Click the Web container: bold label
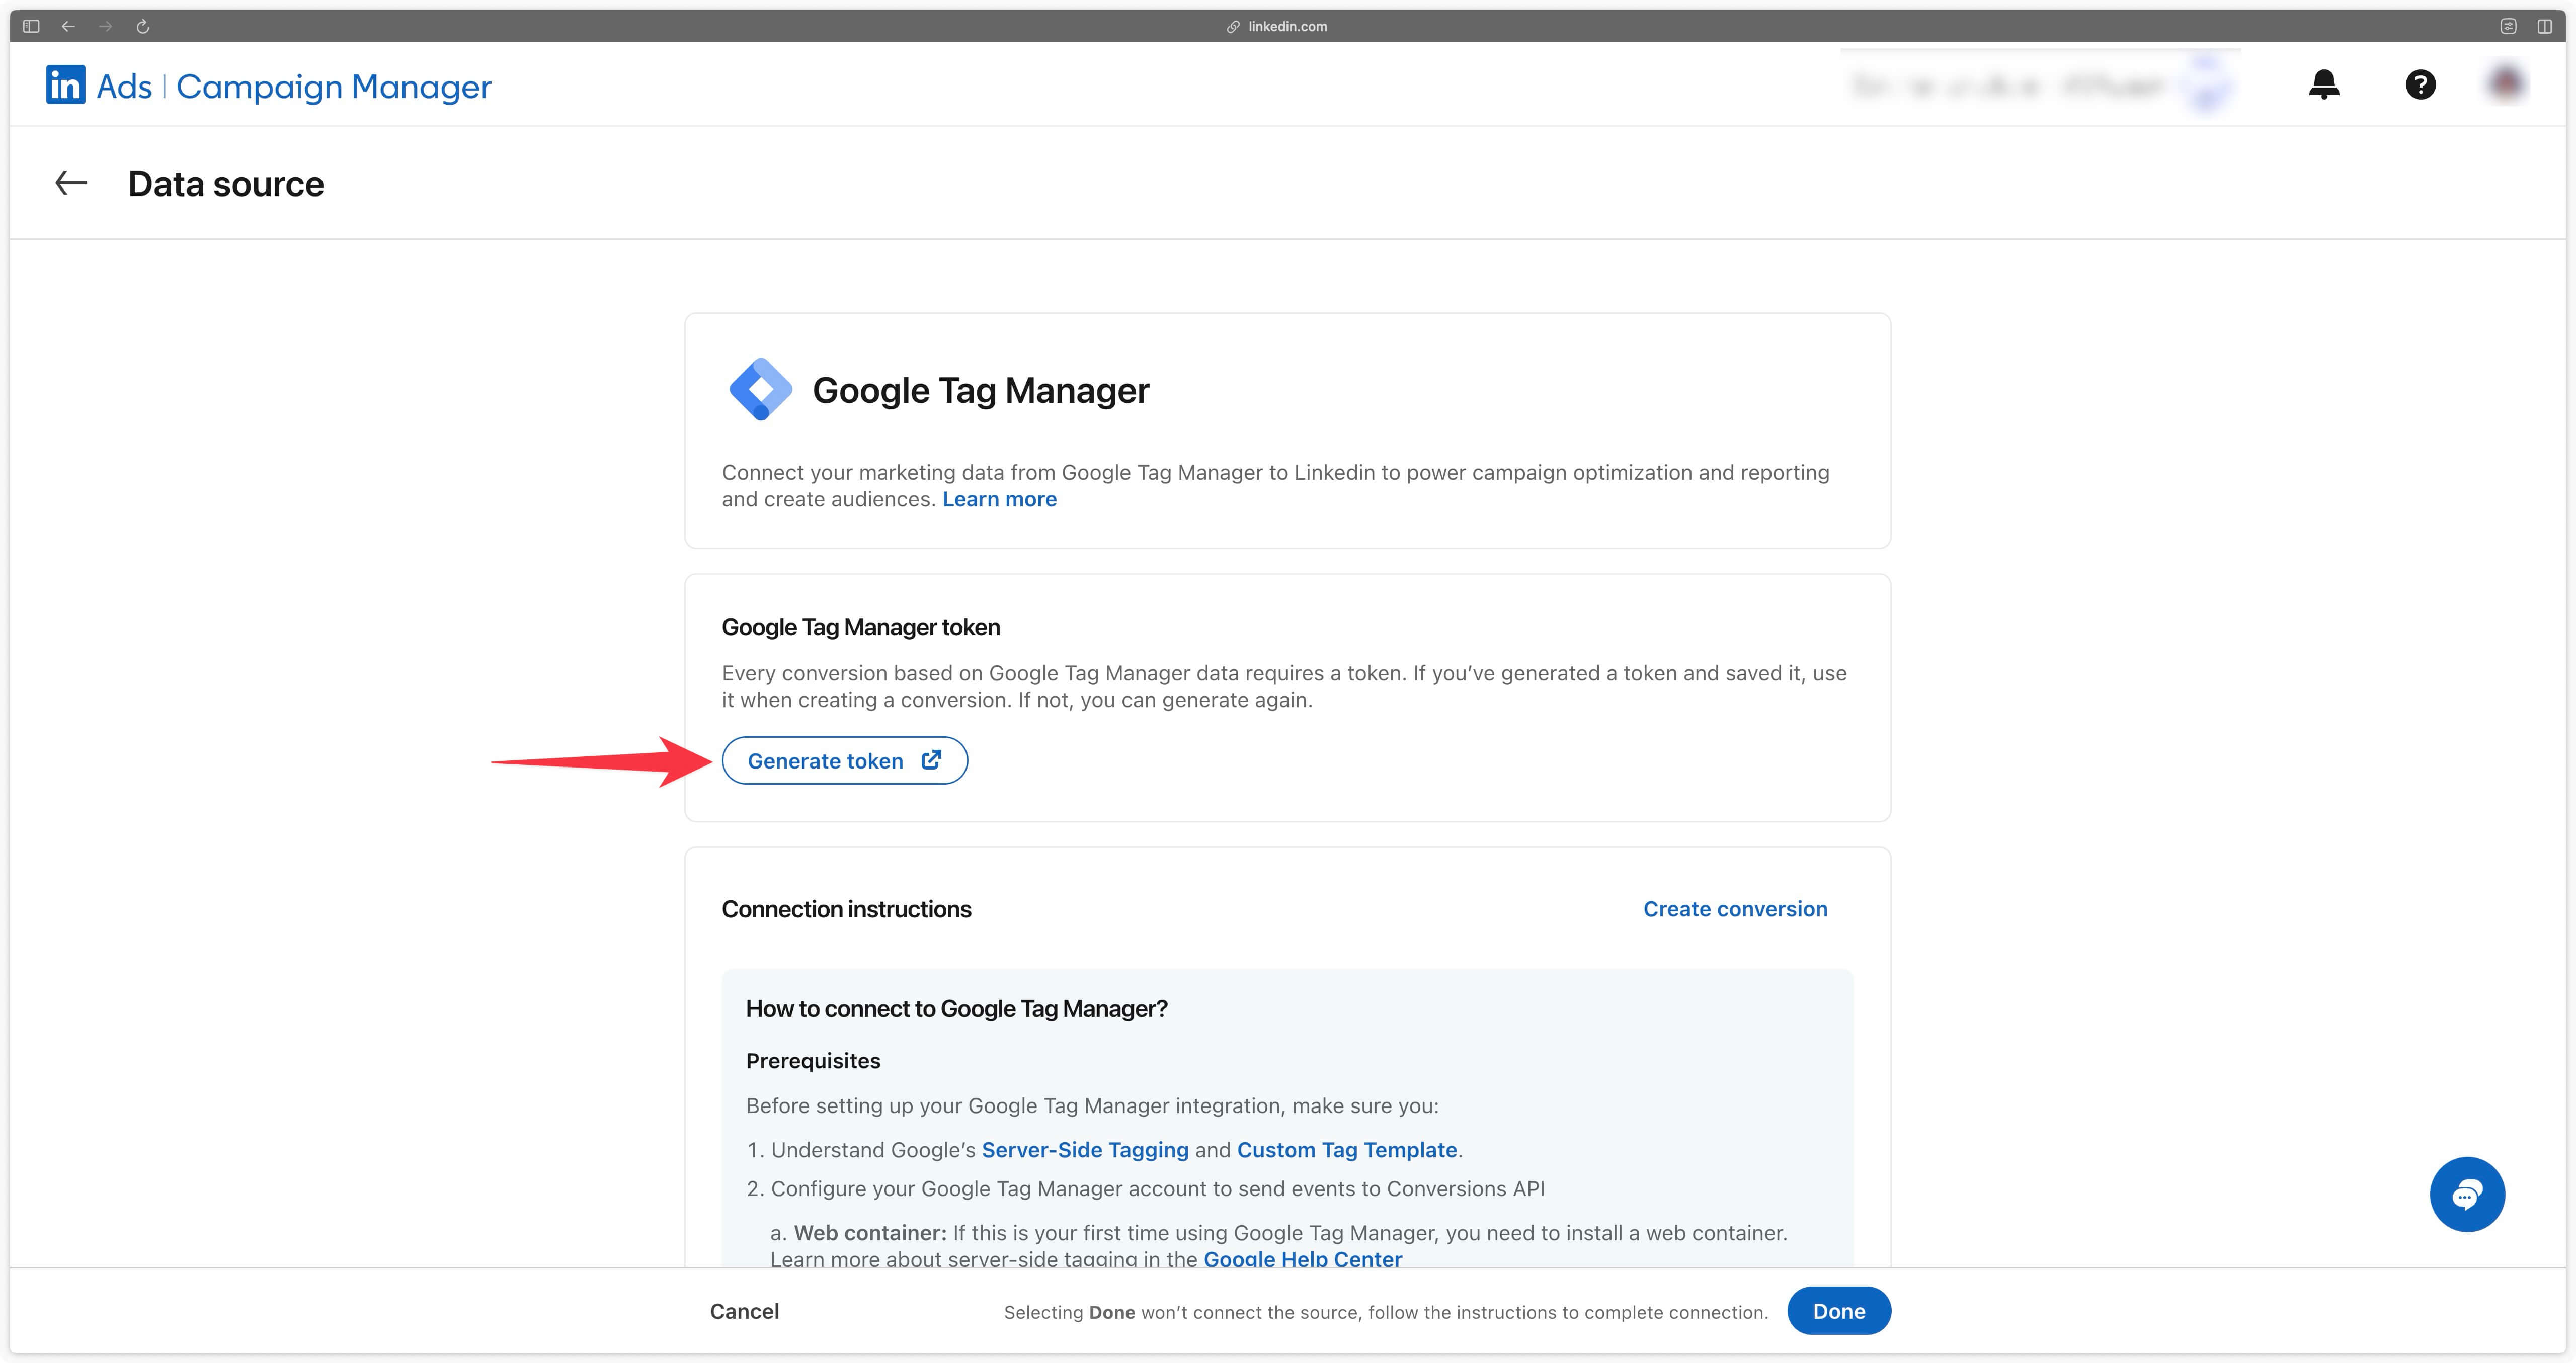Image resolution: width=2576 pixels, height=1363 pixels. click(x=870, y=1233)
